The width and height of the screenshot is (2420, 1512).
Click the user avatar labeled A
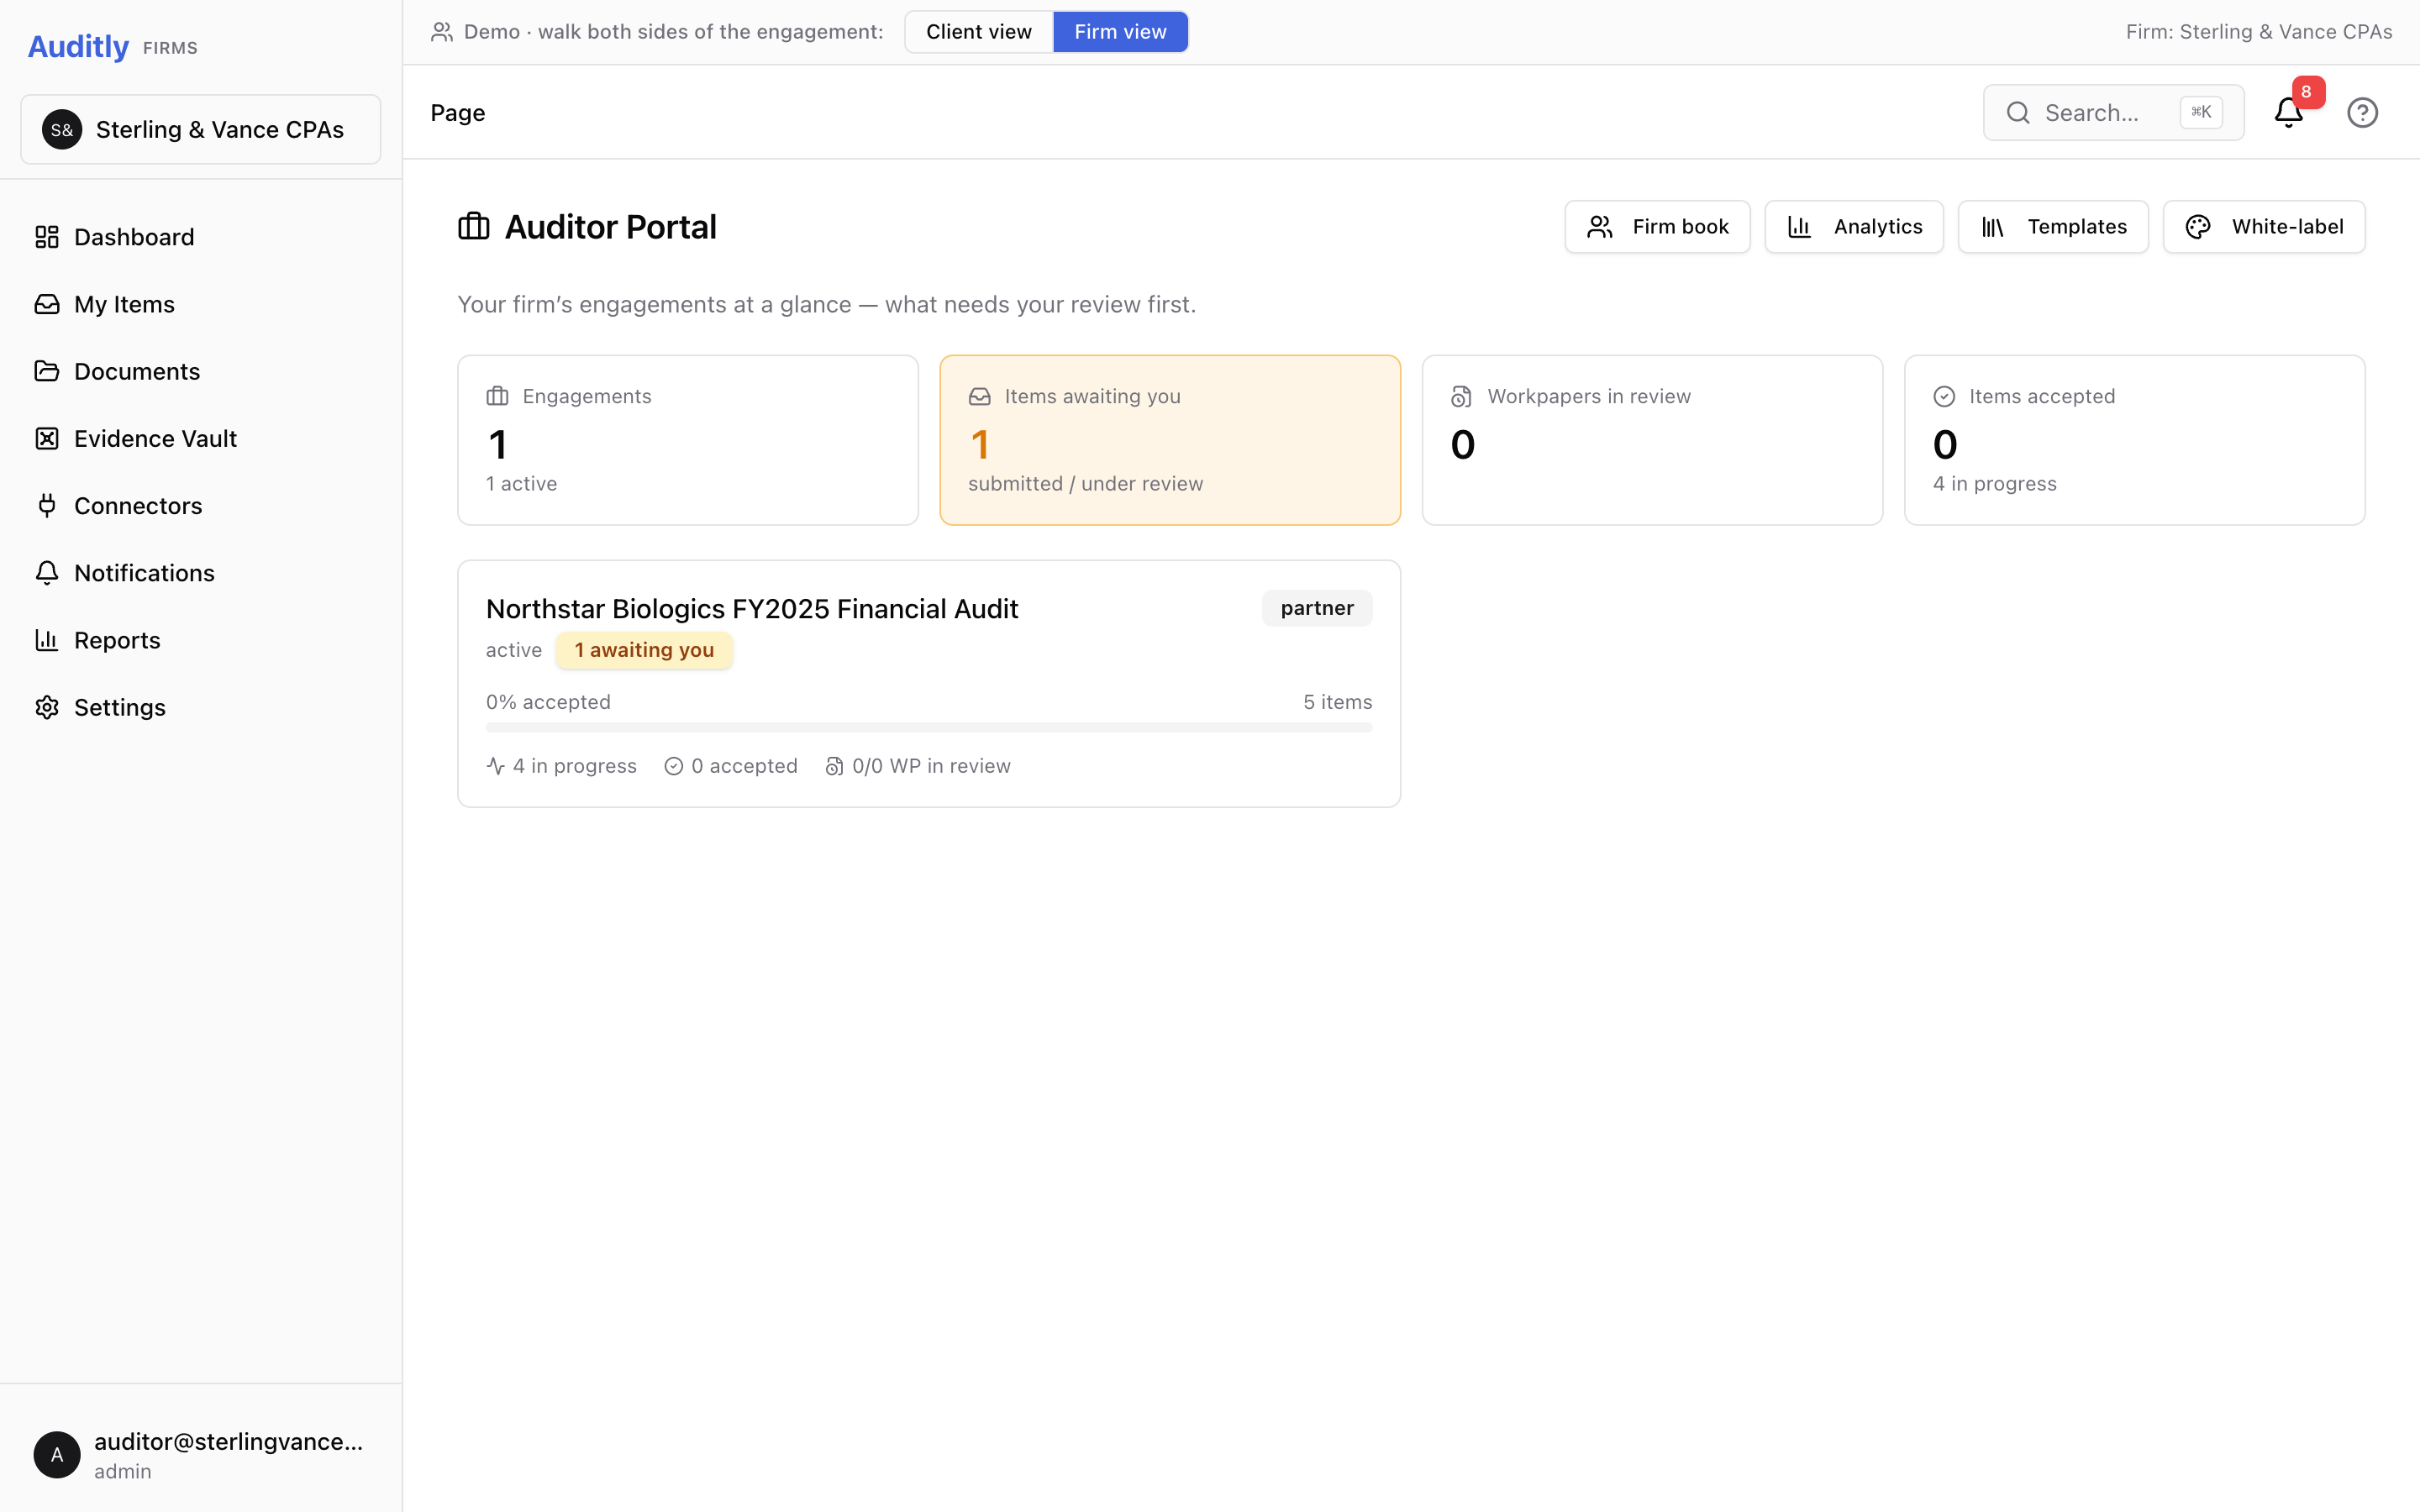(57, 1455)
